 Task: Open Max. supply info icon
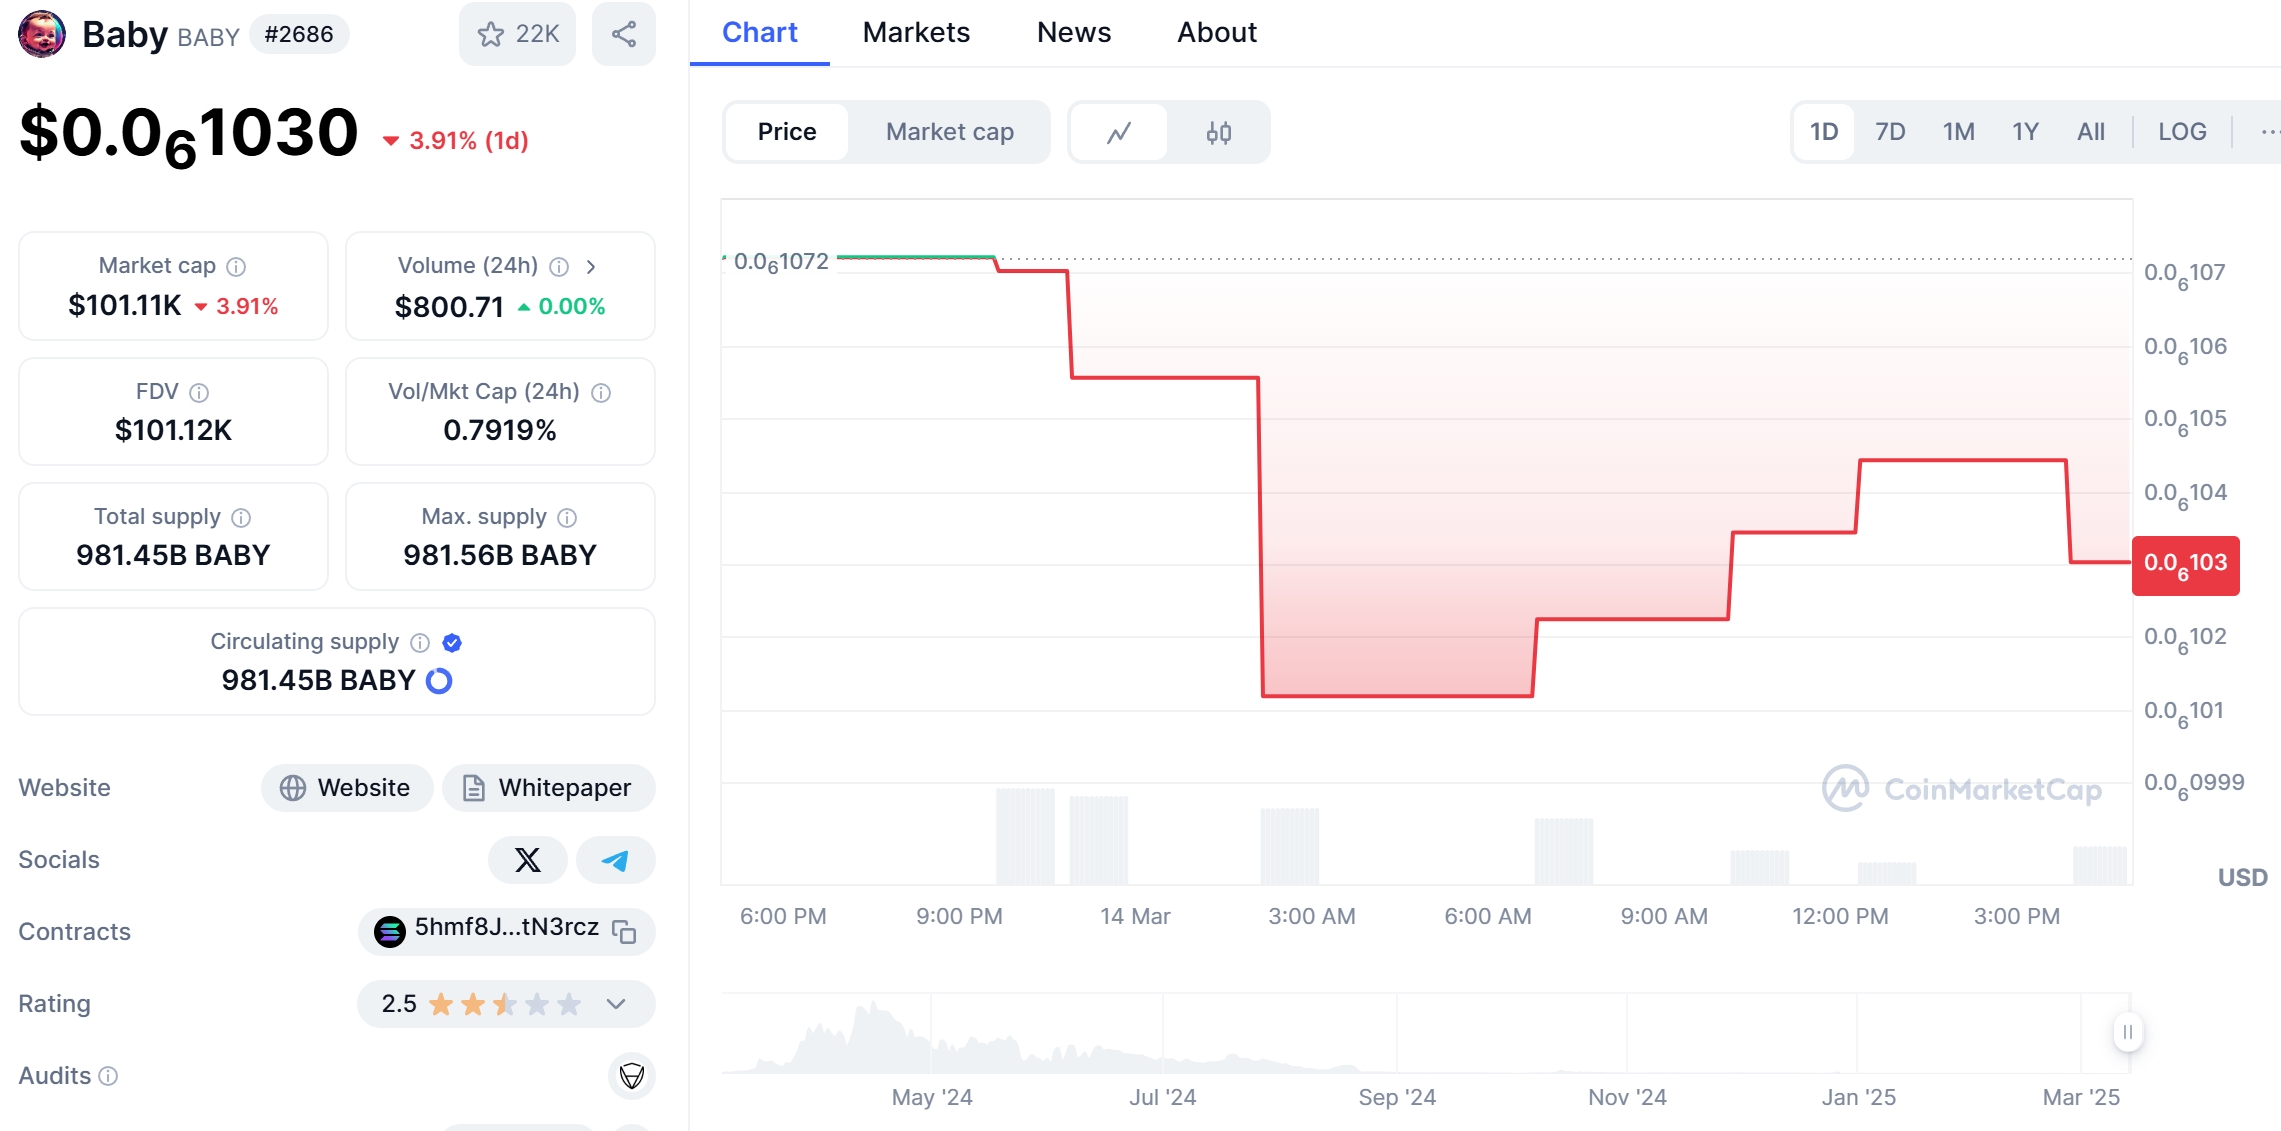567,517
